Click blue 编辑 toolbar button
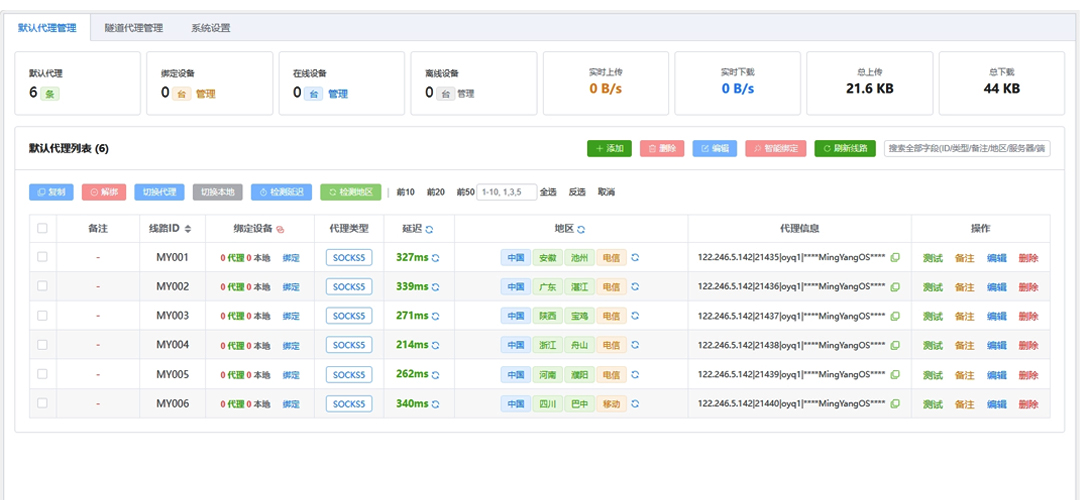The width and height of the screenshot is (1080, 500). pos(714,148)
